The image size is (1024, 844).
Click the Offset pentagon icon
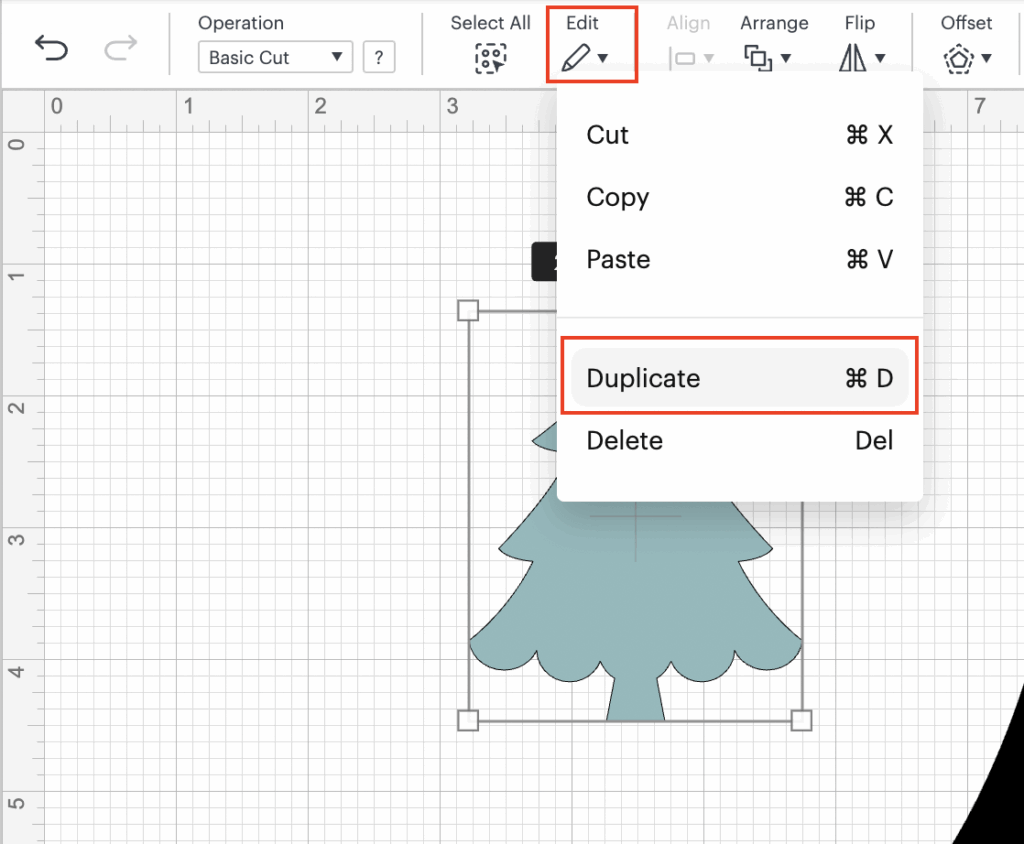958,58
